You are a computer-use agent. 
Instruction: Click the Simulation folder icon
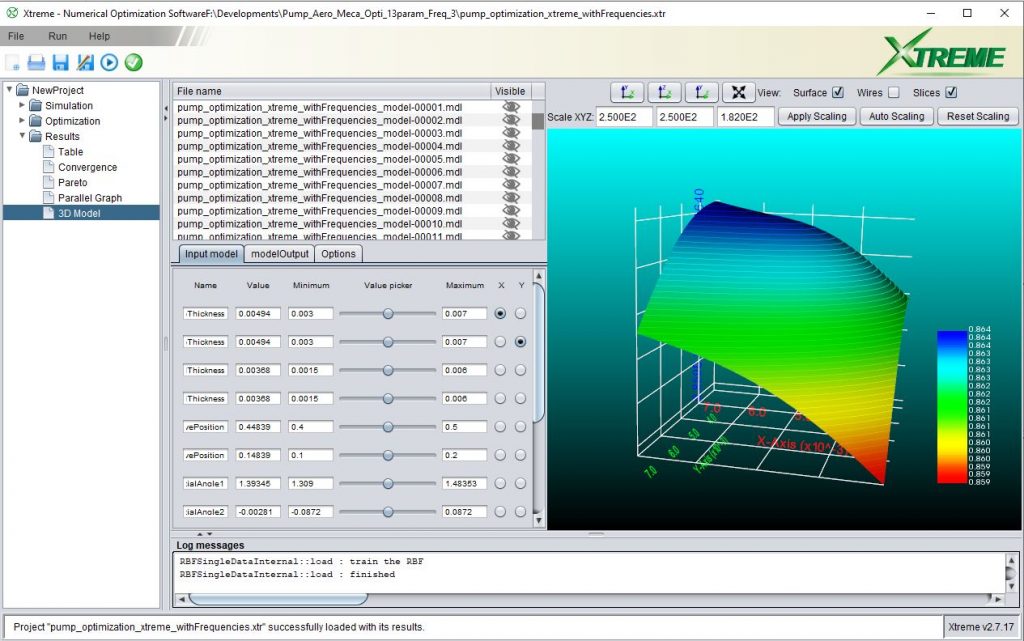[36, 106]
